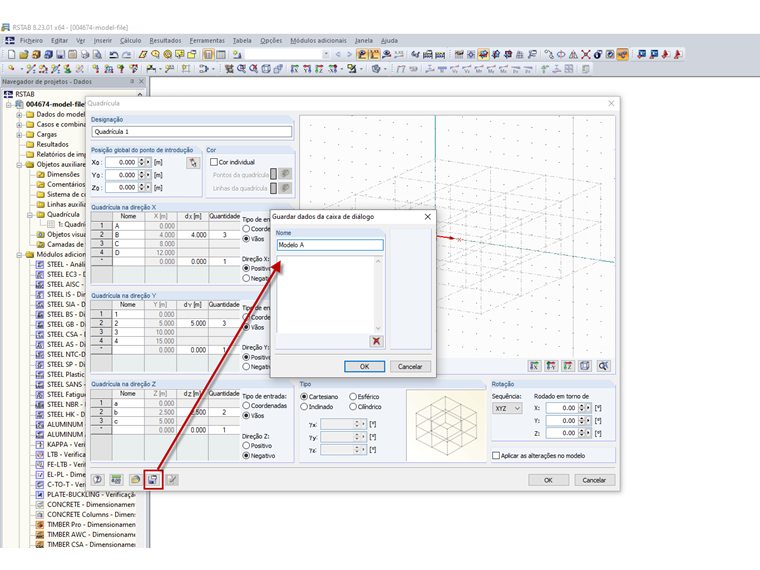Select STEEL EC3 module in navigator
The height and width of the screenshot is (570, 760).
tap(62, 274)
